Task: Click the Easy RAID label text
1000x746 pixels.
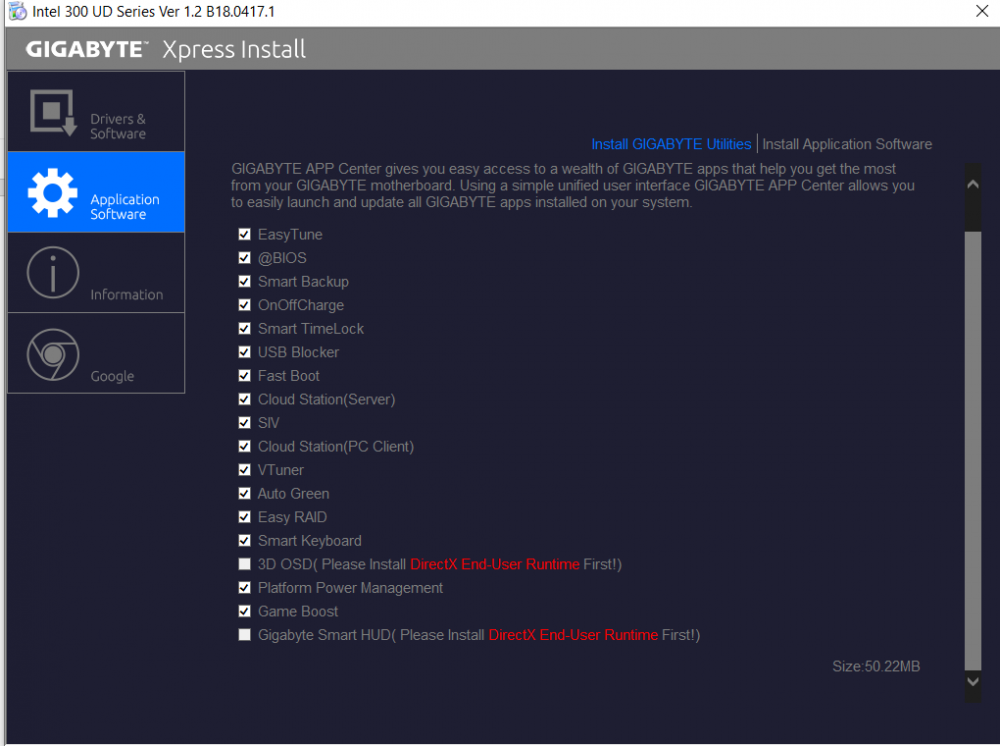Action: (x=293, y=518)
